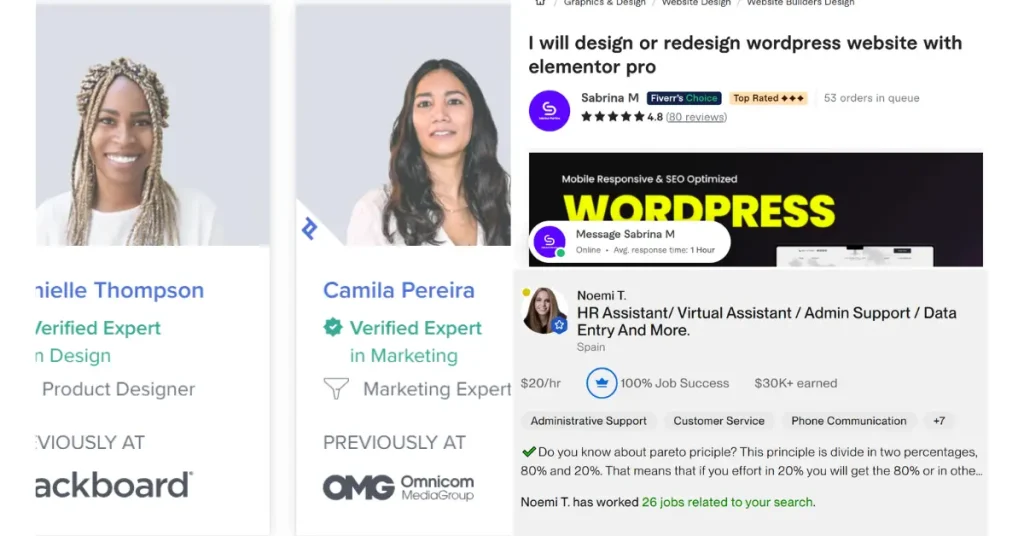Screen dimensions: 1024x536
Task: Click the five-star rating icons
Action: tap(612, 117)
